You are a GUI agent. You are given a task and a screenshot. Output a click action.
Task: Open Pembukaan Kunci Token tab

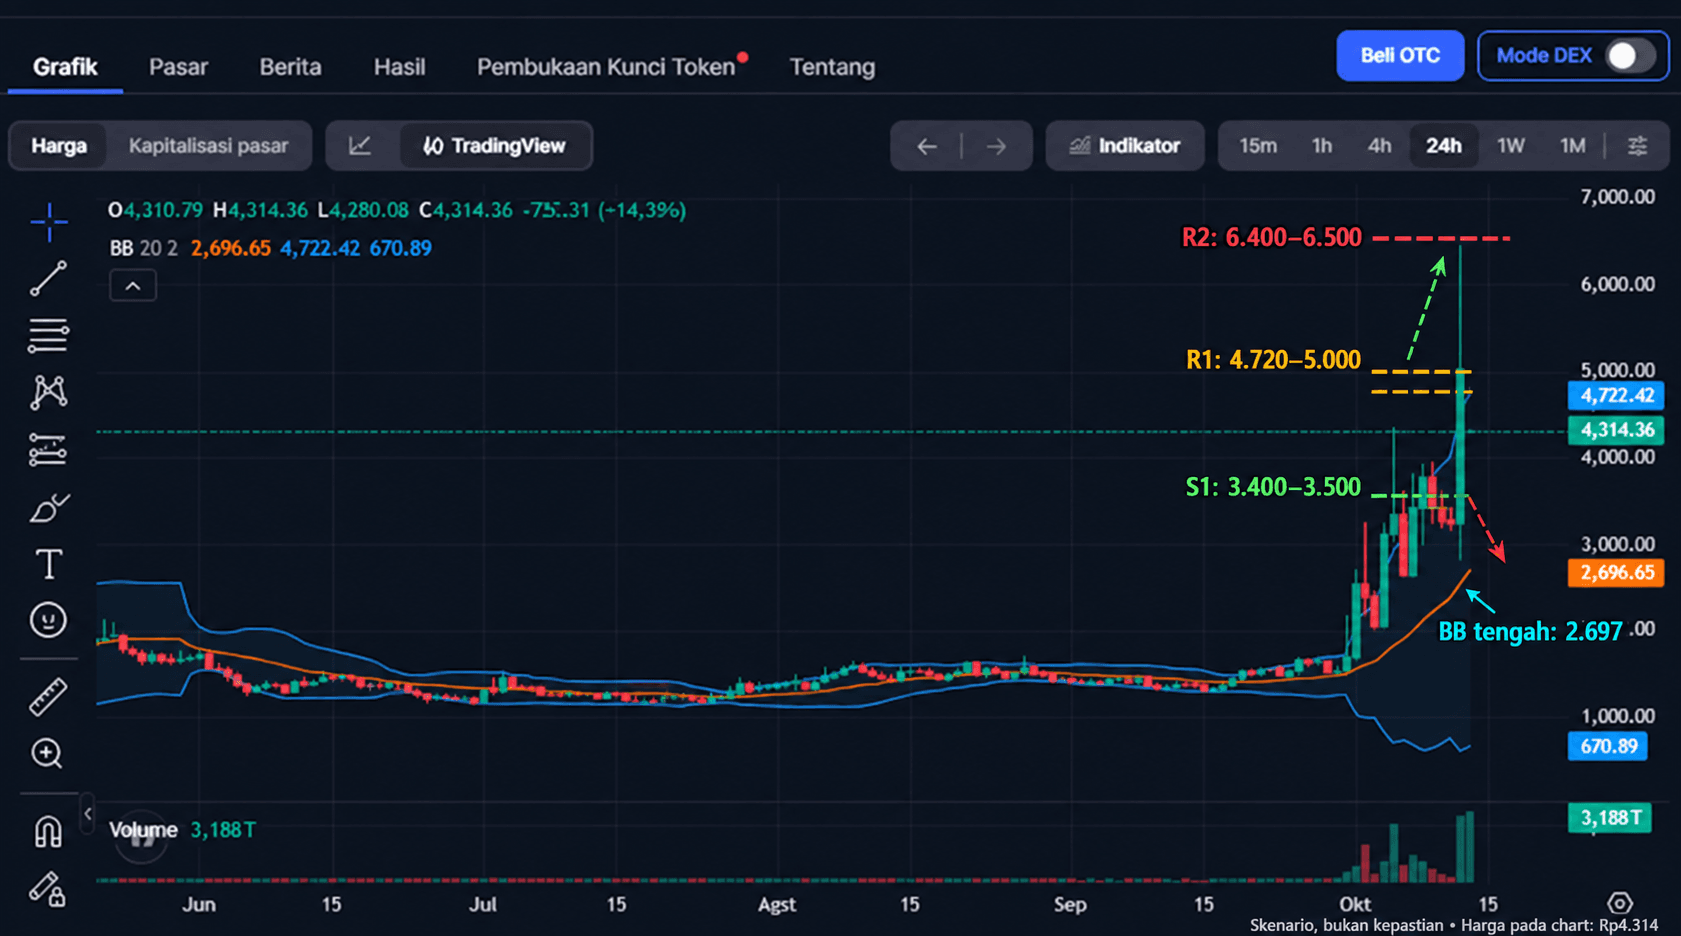(606, 67)
